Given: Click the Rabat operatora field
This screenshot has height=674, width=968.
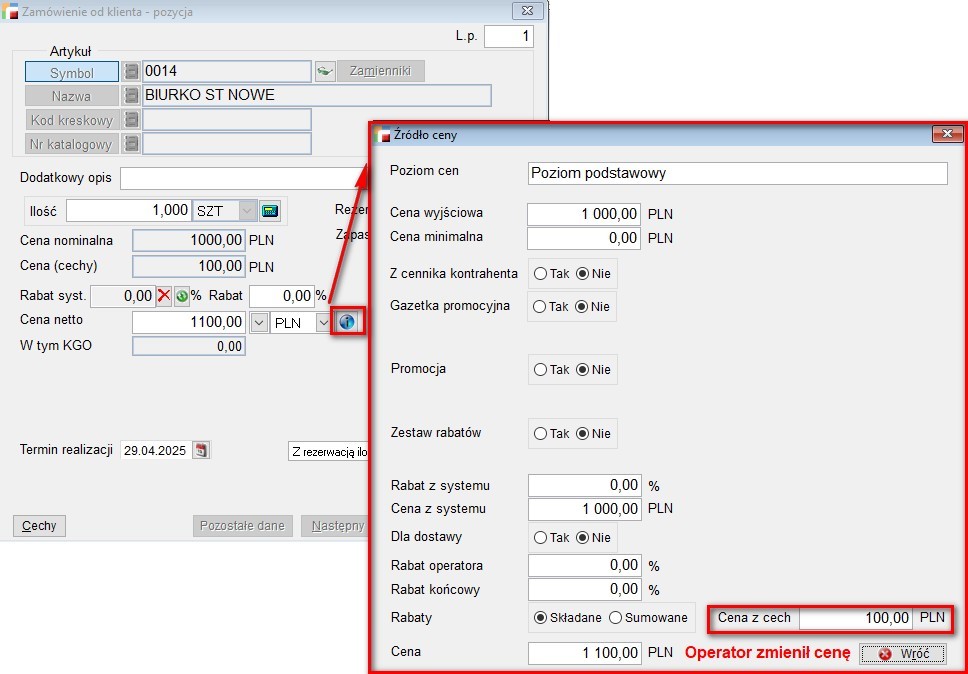Looking at the screenshot, I should pyautogui.click(x=585, y=566).
